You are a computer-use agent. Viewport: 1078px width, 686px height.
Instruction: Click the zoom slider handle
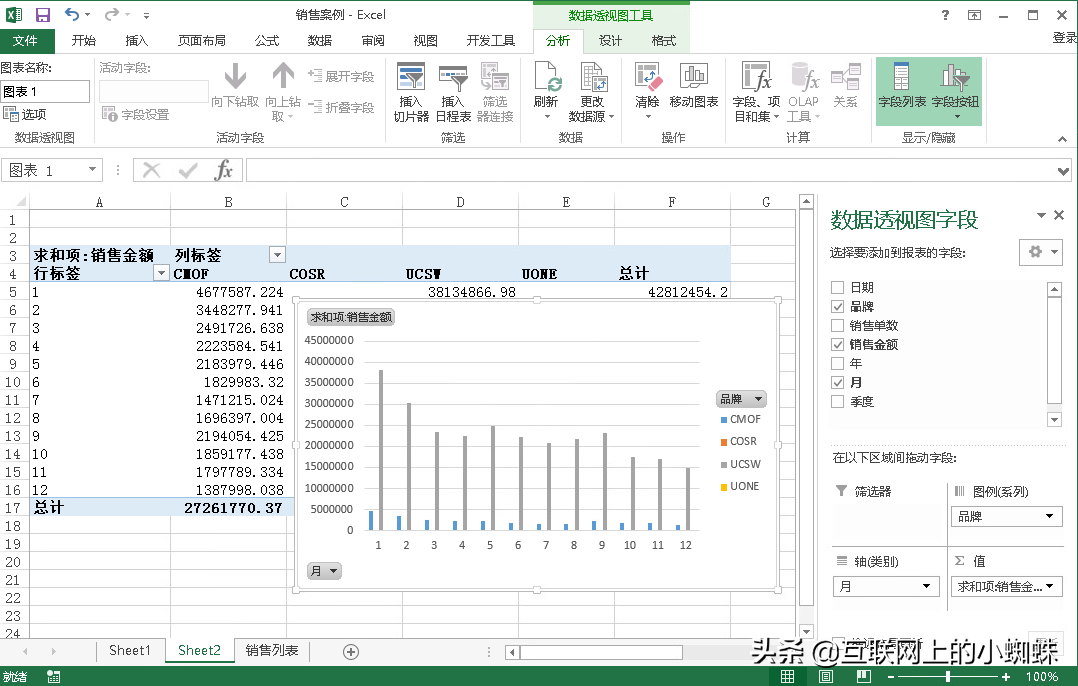tap(948, 677)
